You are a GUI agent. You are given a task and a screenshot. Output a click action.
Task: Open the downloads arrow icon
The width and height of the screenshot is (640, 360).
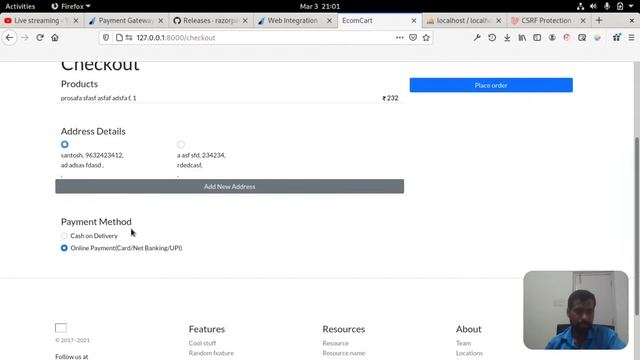507,38
